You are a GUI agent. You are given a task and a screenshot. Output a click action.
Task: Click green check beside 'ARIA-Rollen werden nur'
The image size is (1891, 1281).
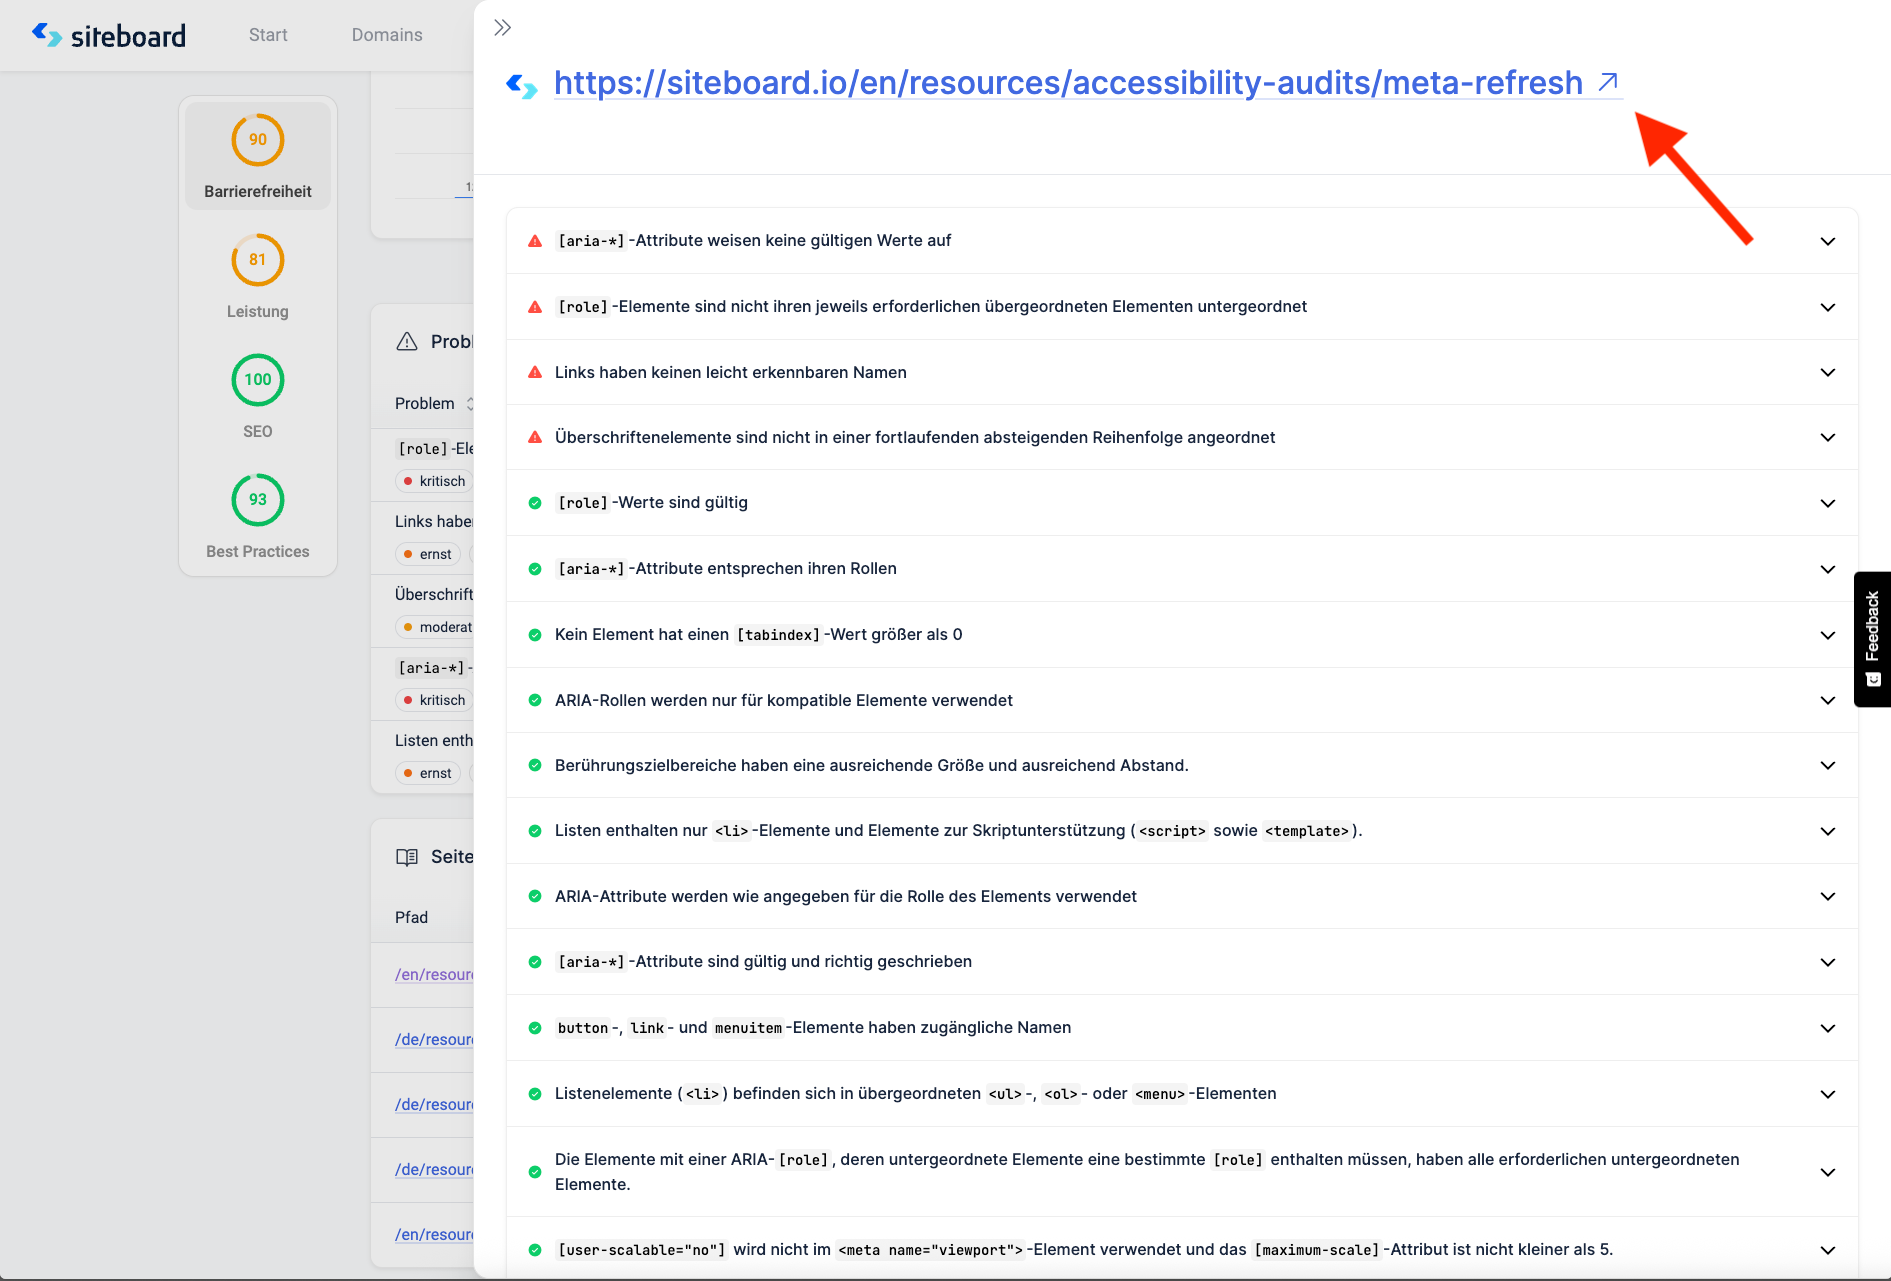click(535, 700)
